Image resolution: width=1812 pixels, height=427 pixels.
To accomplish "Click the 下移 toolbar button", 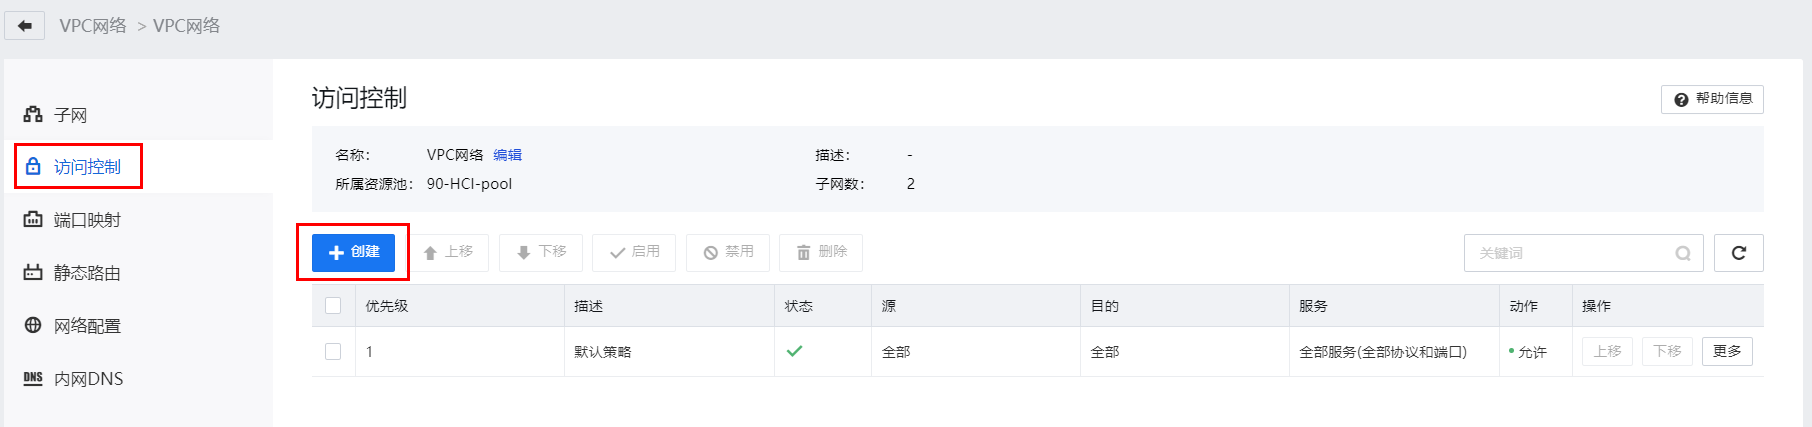I will click(541, 252).
